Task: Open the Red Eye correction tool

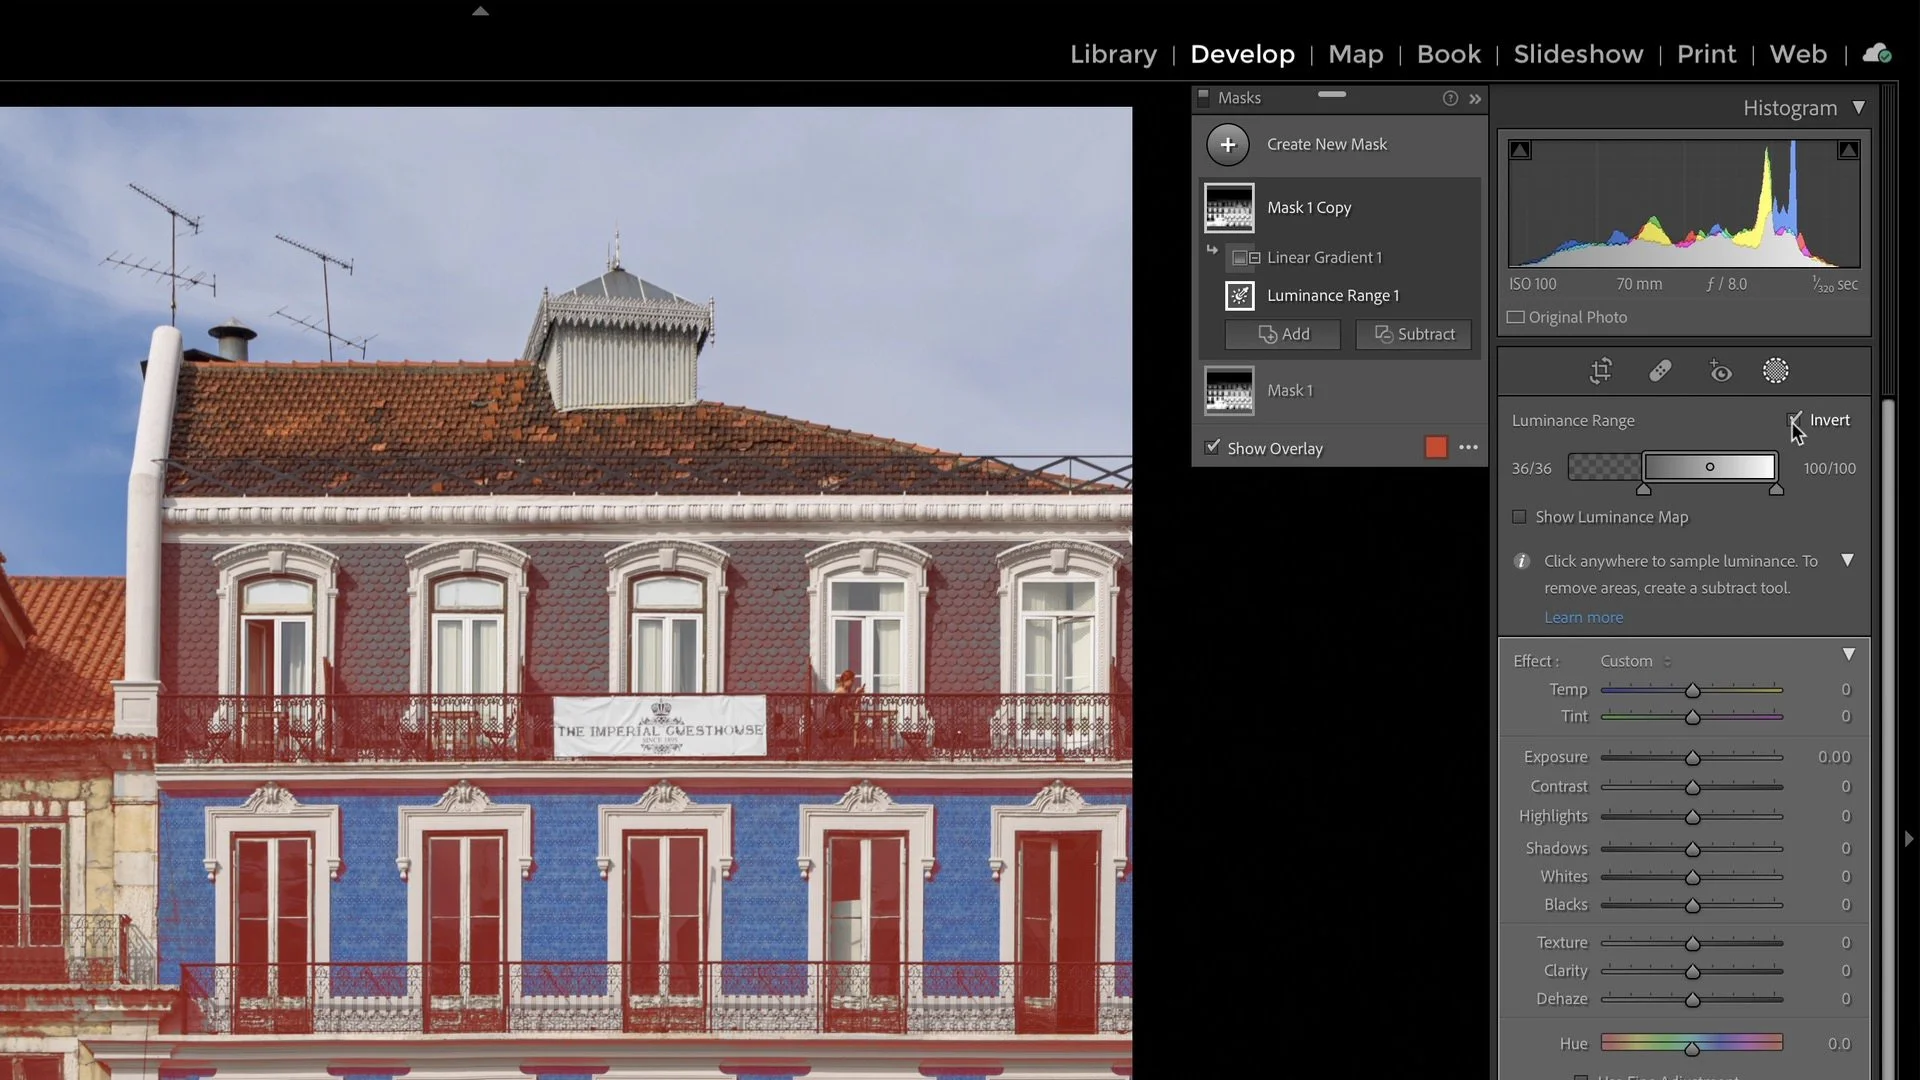Action: [x=1721, y=370]
